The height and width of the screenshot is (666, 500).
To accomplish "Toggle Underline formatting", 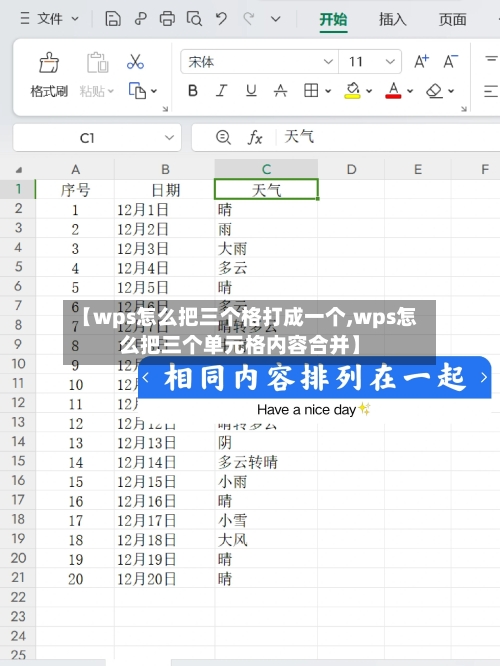I will pos(251,90).
